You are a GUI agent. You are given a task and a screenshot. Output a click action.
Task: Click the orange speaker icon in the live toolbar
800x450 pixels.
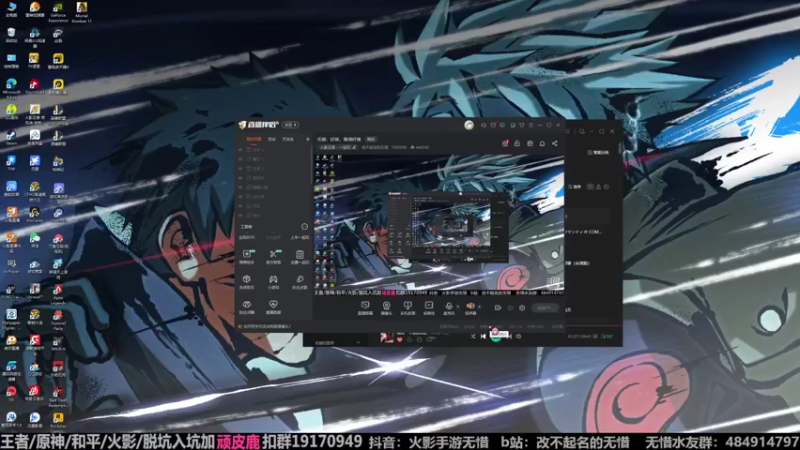click(x=470, y=306)
